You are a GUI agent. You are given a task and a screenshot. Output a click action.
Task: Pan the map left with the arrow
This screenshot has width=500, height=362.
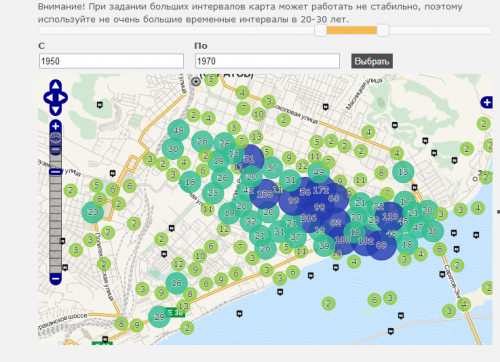click(x=48, y=98)
